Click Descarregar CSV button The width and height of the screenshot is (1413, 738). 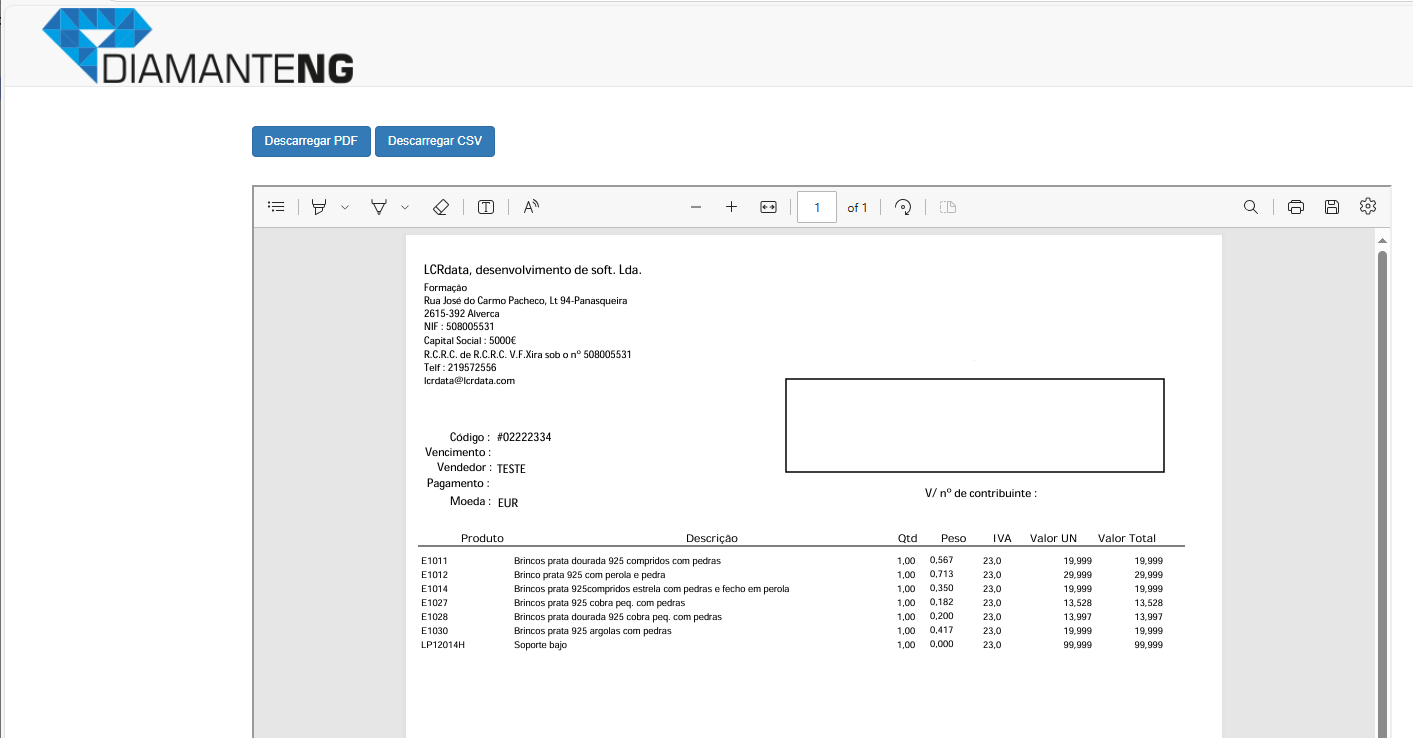[435, 141]
